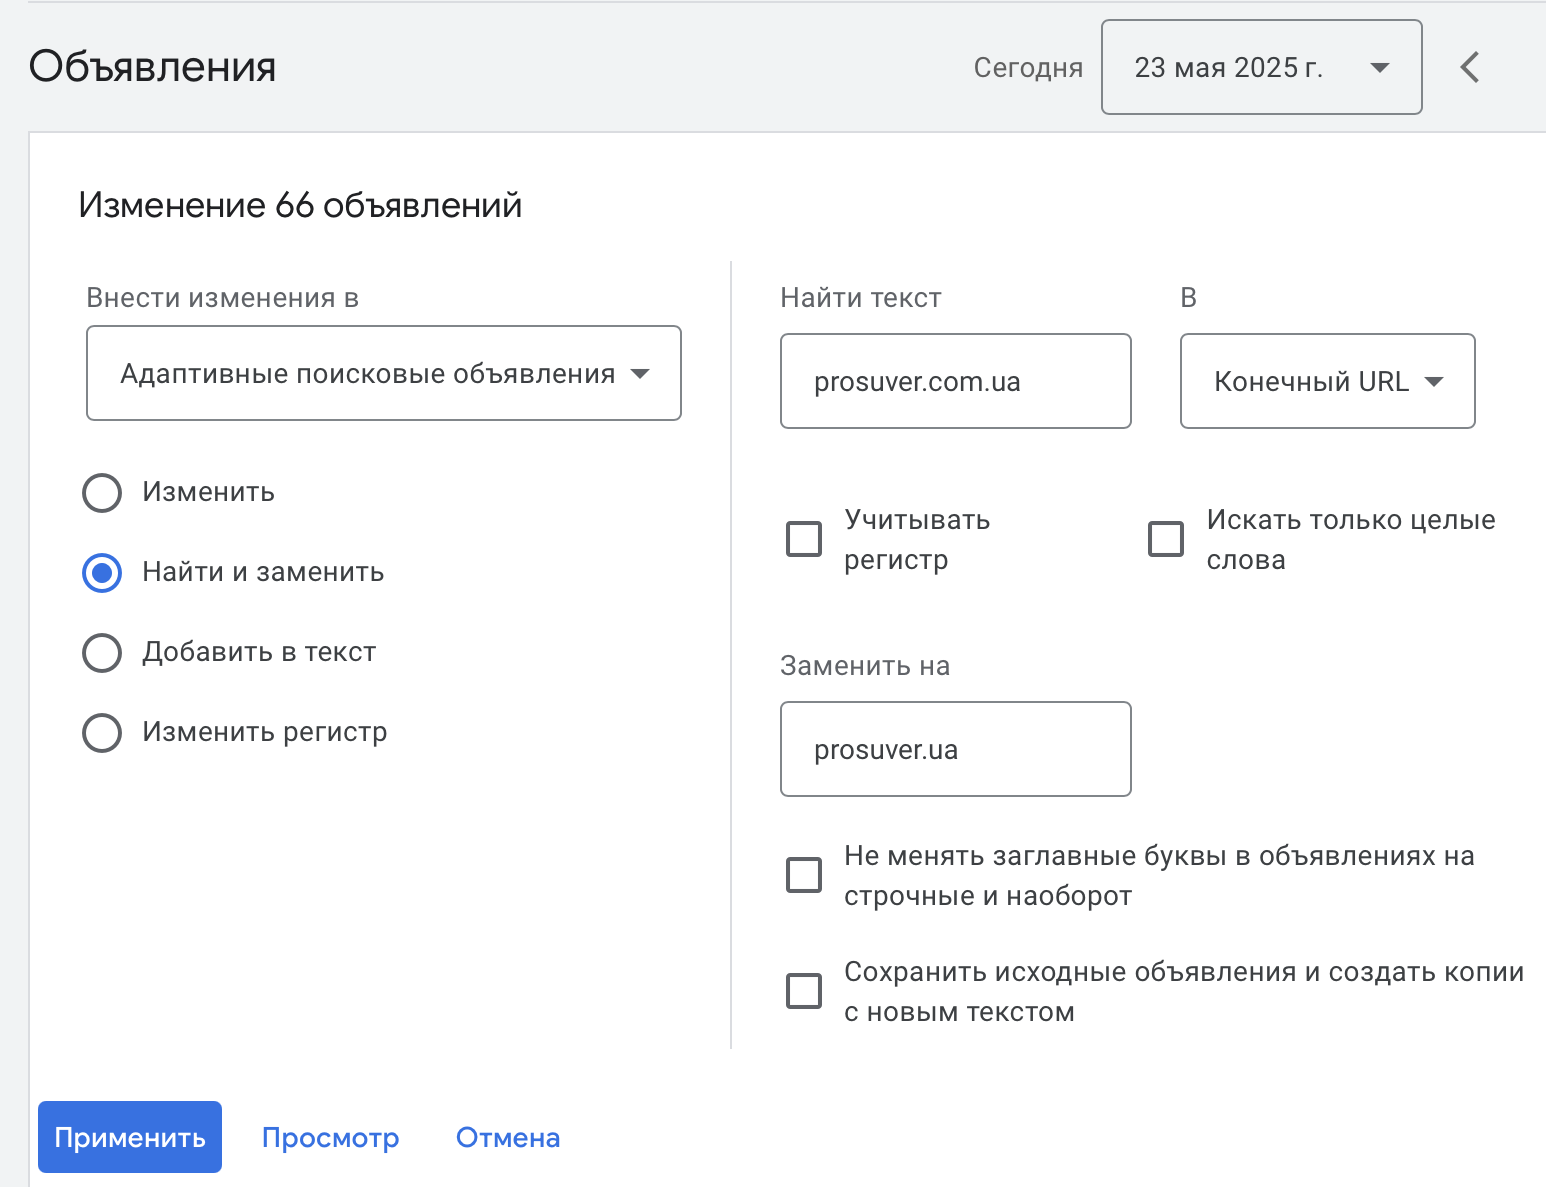The image size is (1546, 1187).
Task: Cancel editing with the Отмена link
Action: click(x=508, y=1137)
